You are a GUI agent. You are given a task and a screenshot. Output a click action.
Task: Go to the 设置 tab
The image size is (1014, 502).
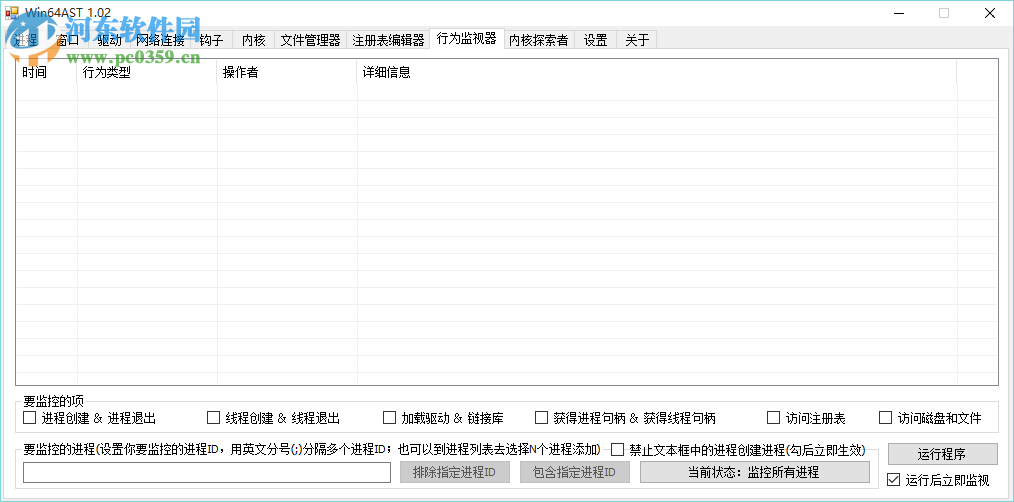[596, 40]
